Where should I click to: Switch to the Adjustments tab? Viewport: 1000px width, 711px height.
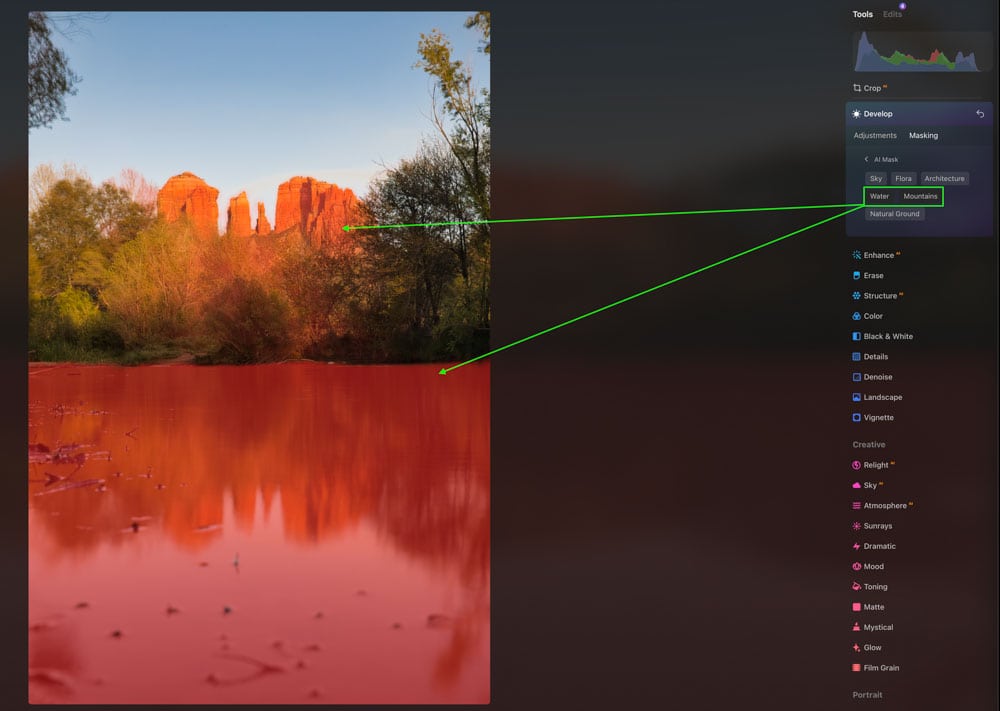875,135
